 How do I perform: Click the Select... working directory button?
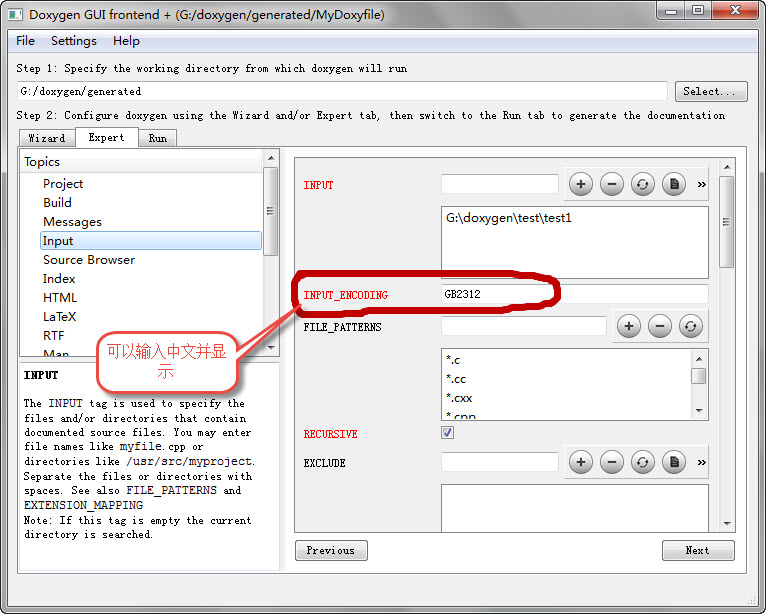pyautogui.click(x=711, y=91)
